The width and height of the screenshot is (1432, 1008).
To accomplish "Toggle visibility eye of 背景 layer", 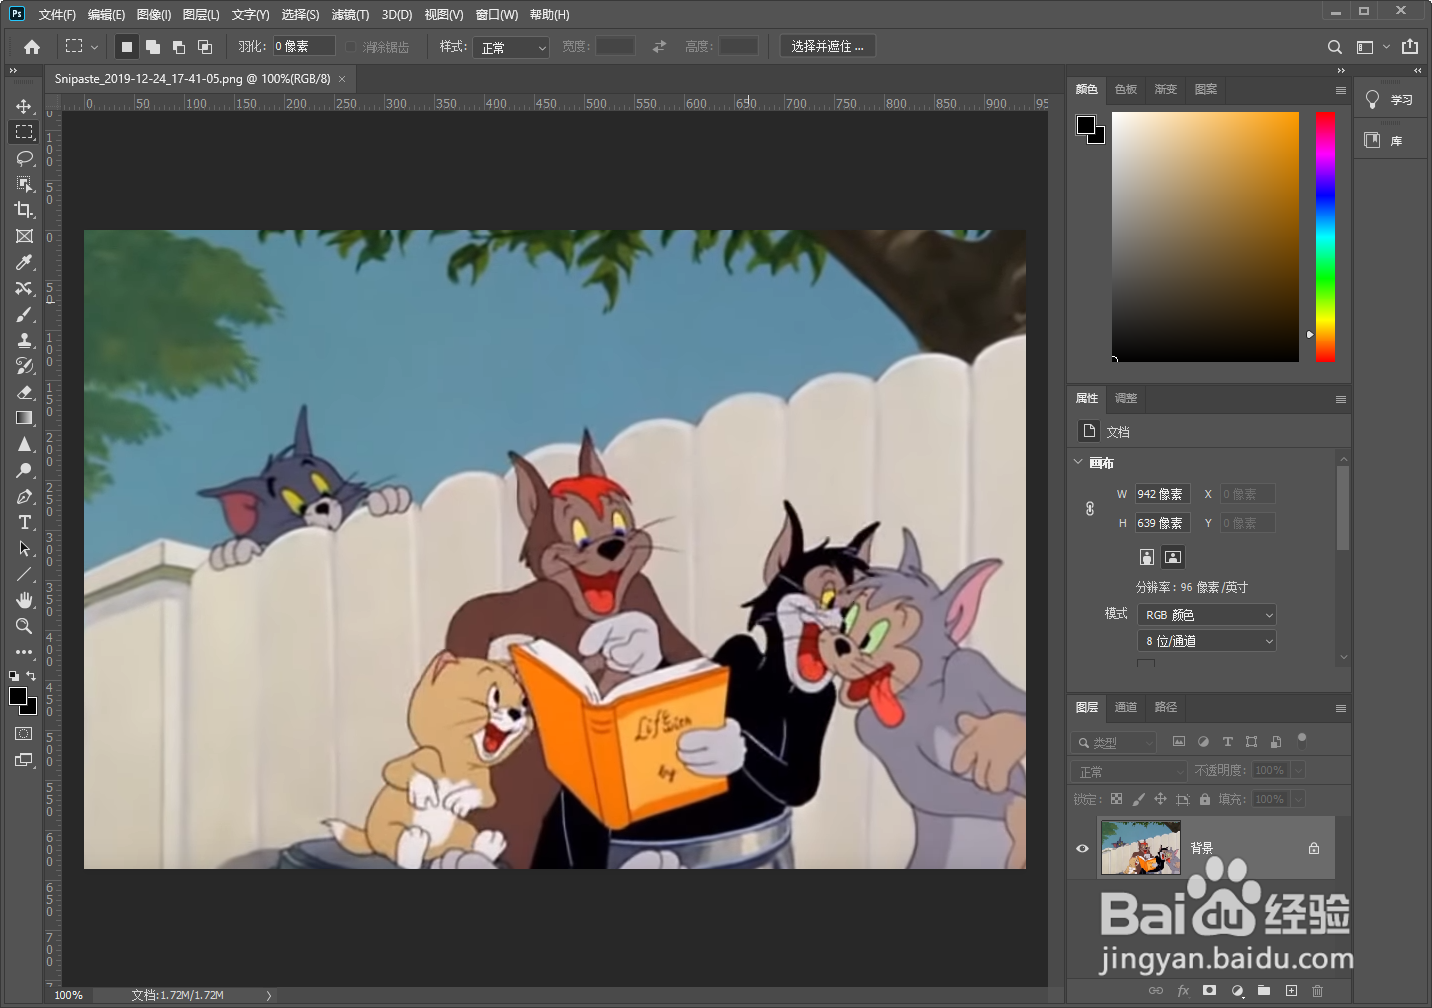I will pos(1082,848).
